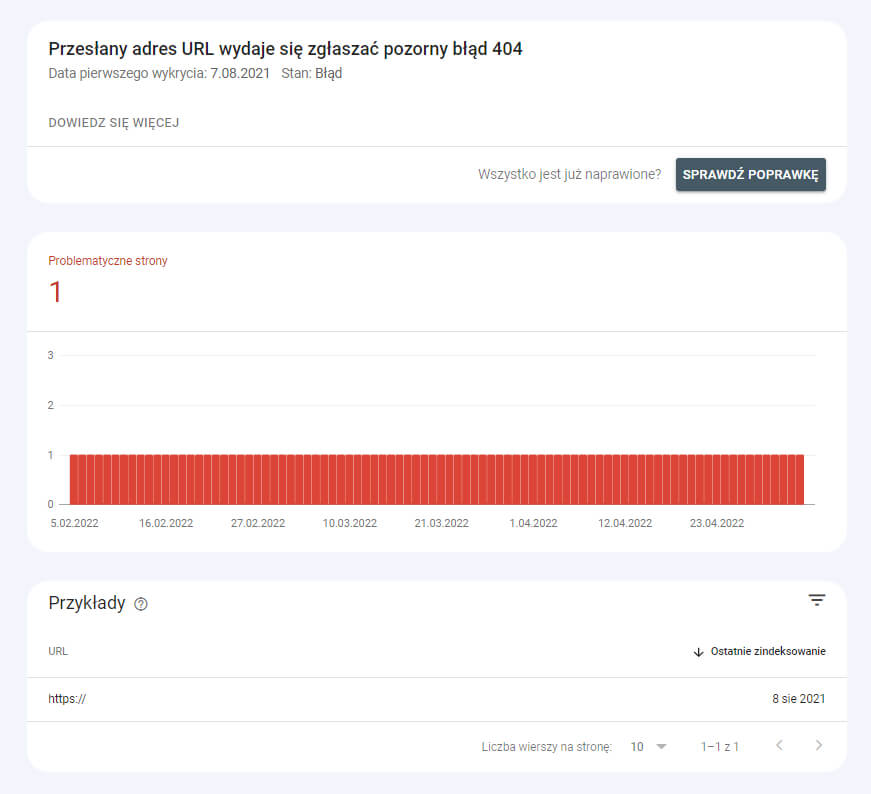
Task: Click the Stan: Błąd status text
Action: [314, 72]
